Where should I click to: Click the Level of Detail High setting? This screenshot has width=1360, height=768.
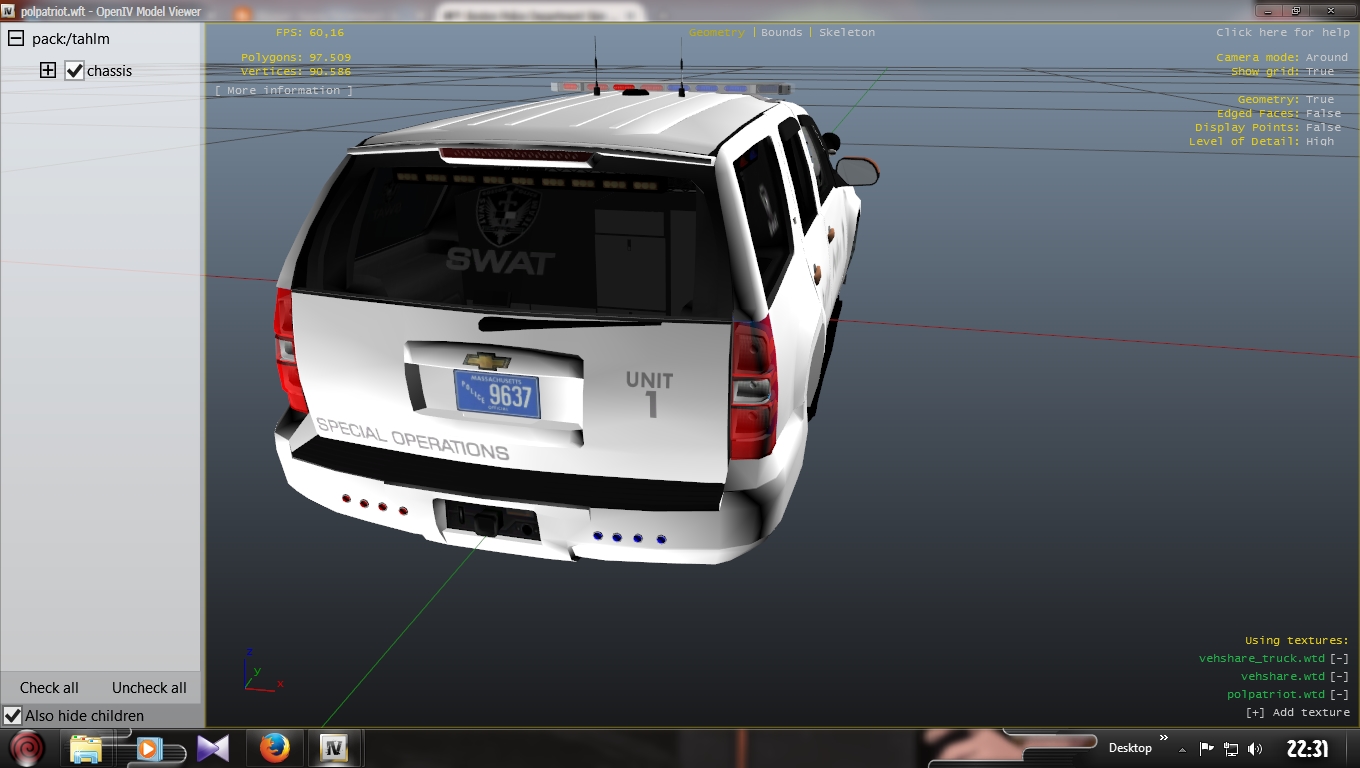coord(1319,142)
